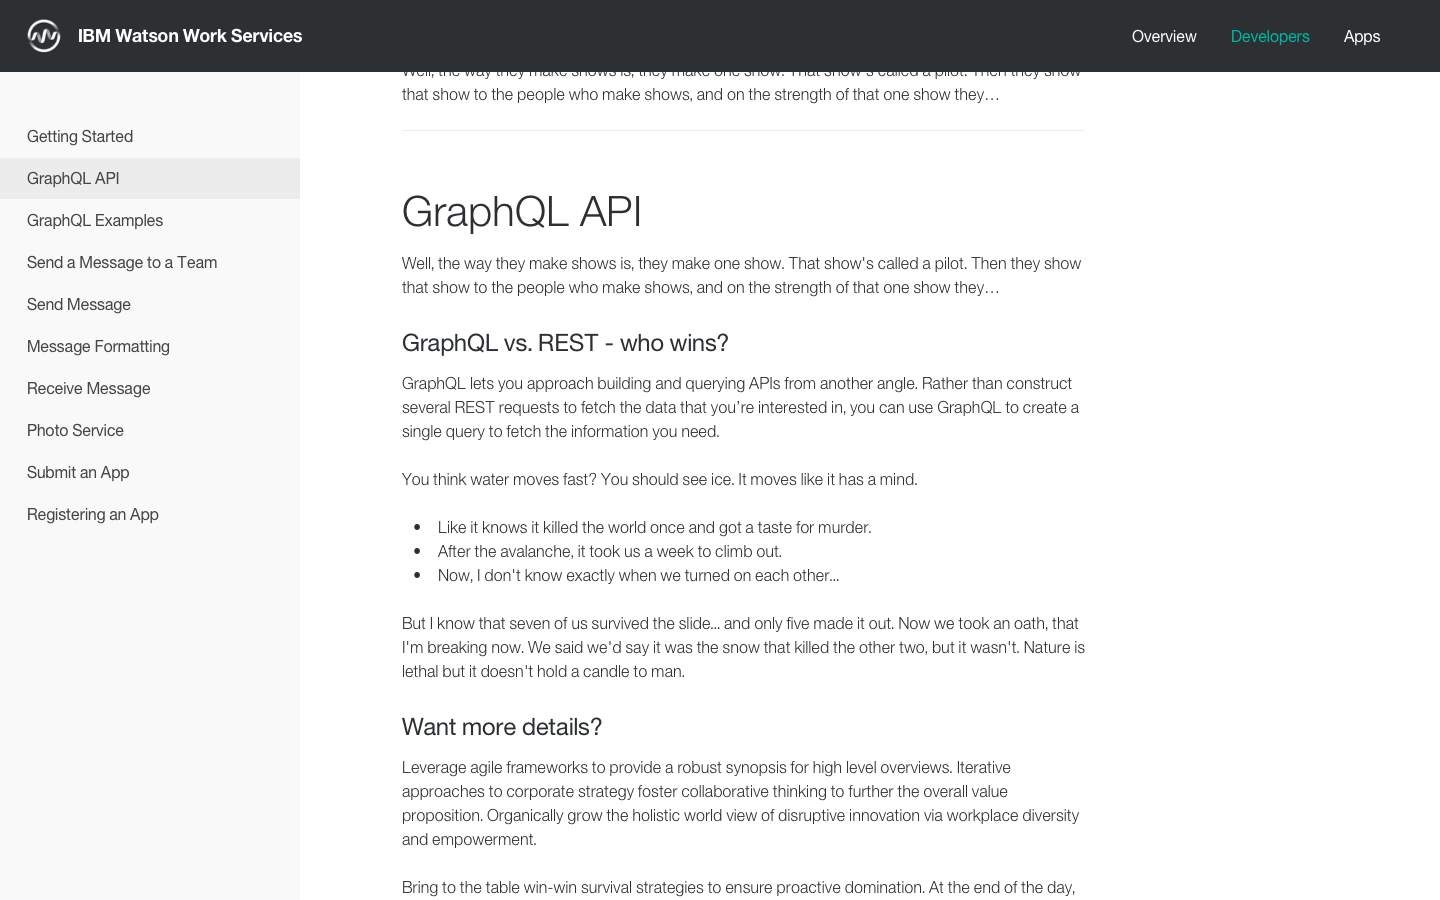The image size is (1440, 900).
Task: Click the 'GraphQL vs. REST - who wins?' heading
Action: click(x=565, y=343)
